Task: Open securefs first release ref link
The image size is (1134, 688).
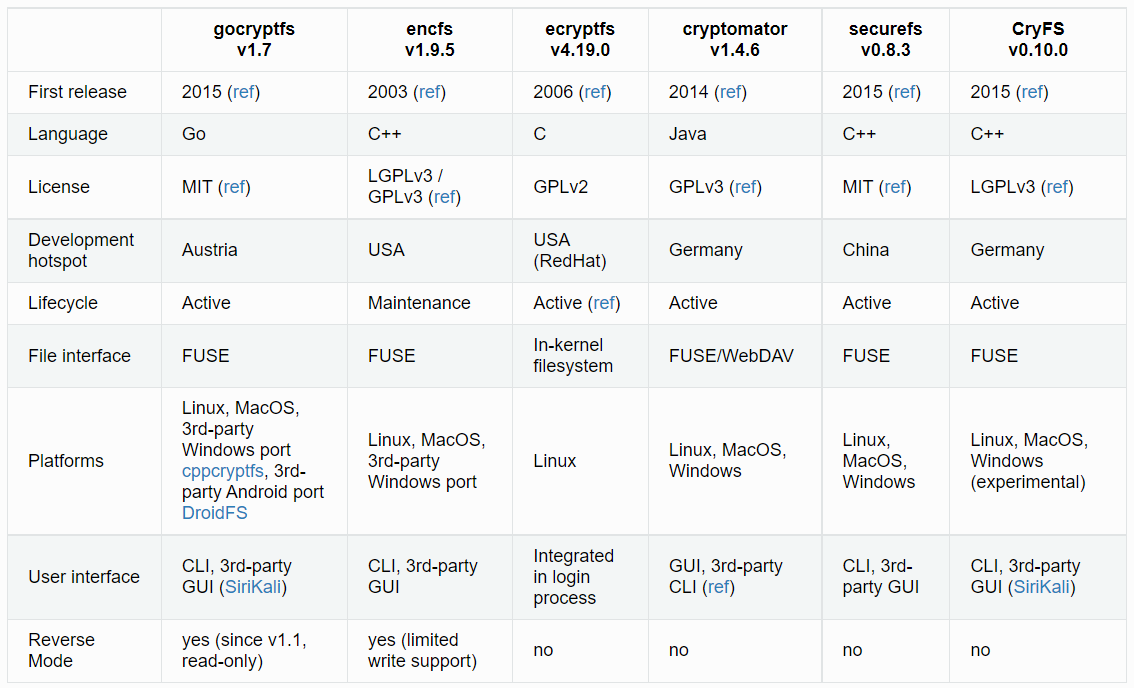Action: point(905,92)
